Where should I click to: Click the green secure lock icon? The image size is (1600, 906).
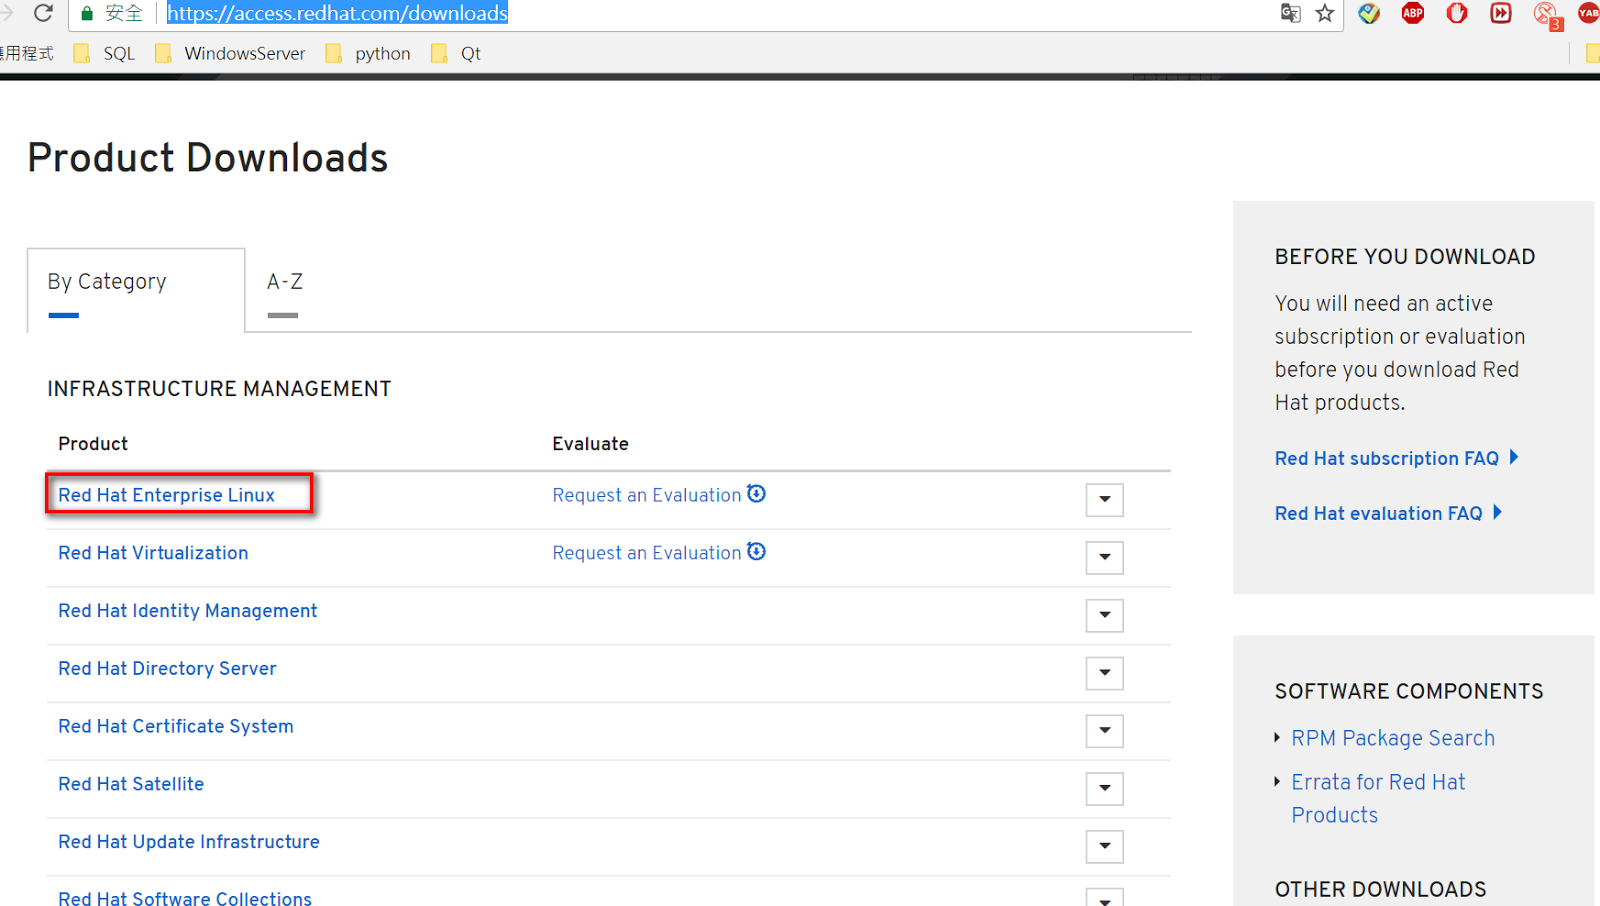[87, 13]
